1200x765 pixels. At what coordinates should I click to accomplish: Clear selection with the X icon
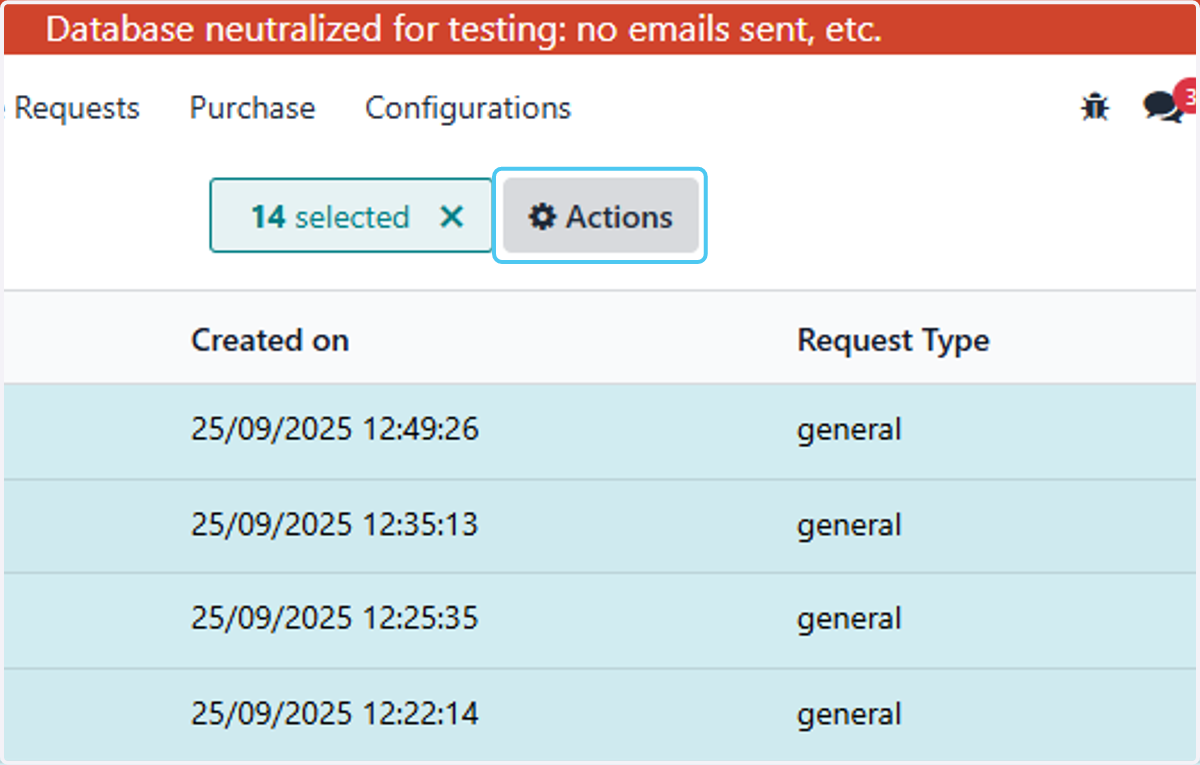452,217
